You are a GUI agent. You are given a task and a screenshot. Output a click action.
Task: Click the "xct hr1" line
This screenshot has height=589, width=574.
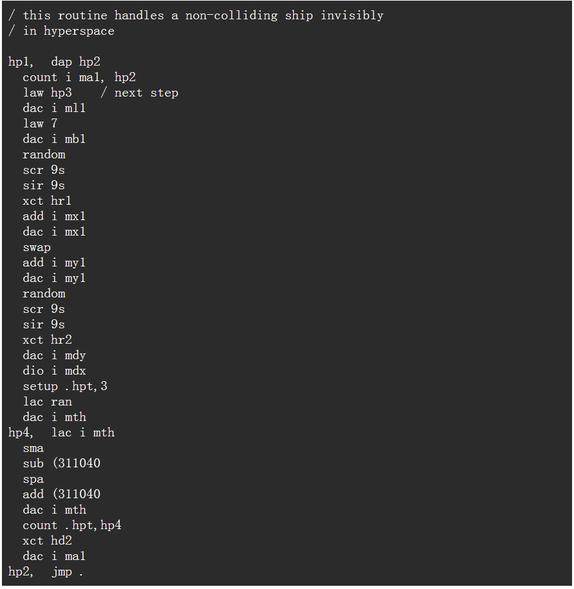[47, 201]
